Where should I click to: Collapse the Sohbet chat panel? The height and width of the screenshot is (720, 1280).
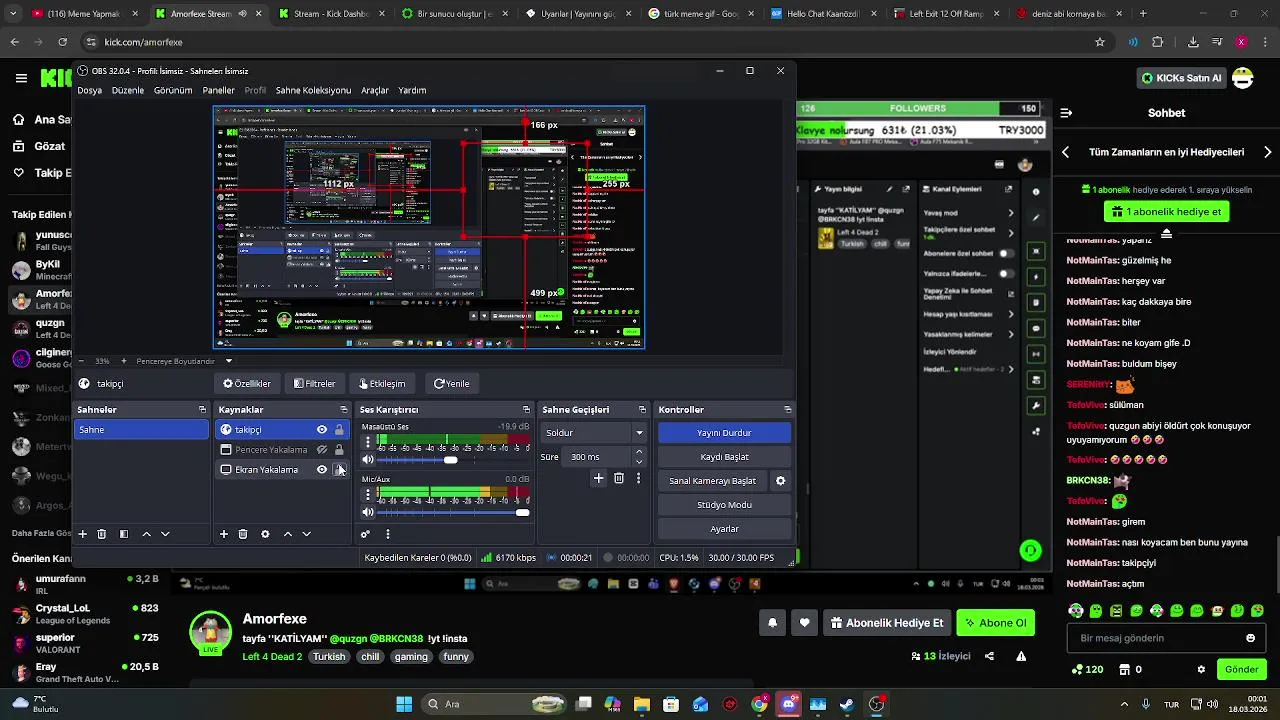click(x=1066, y=113)
